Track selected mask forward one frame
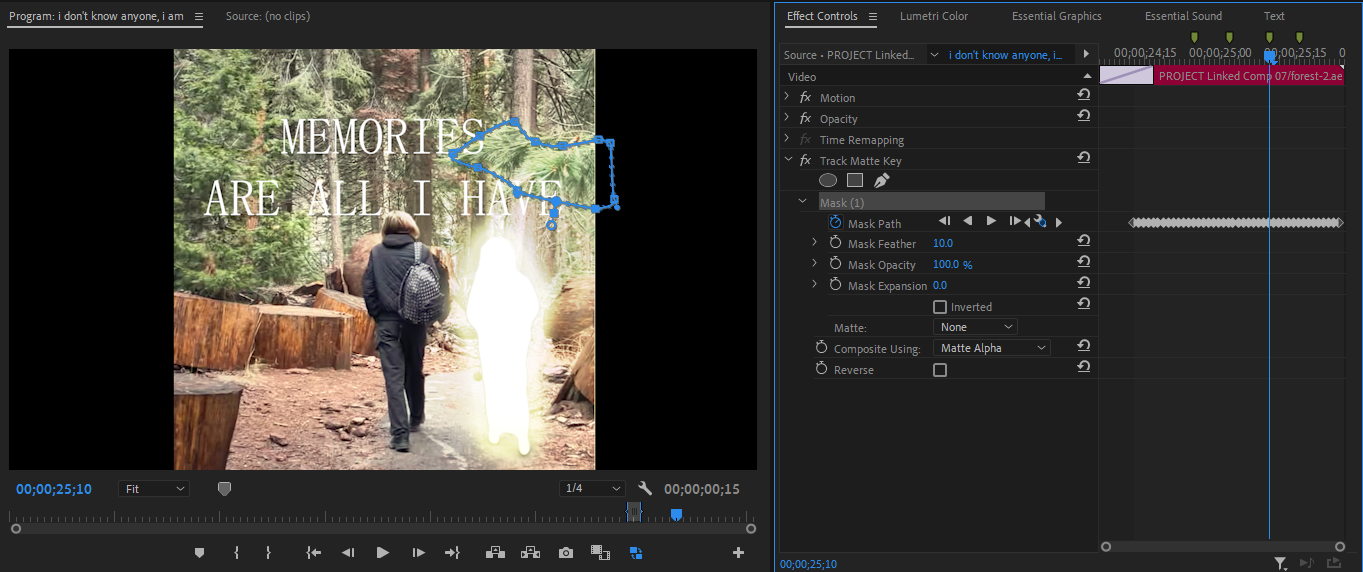The width and height of the screenshot is (1363, 572). pos(1015,221)
